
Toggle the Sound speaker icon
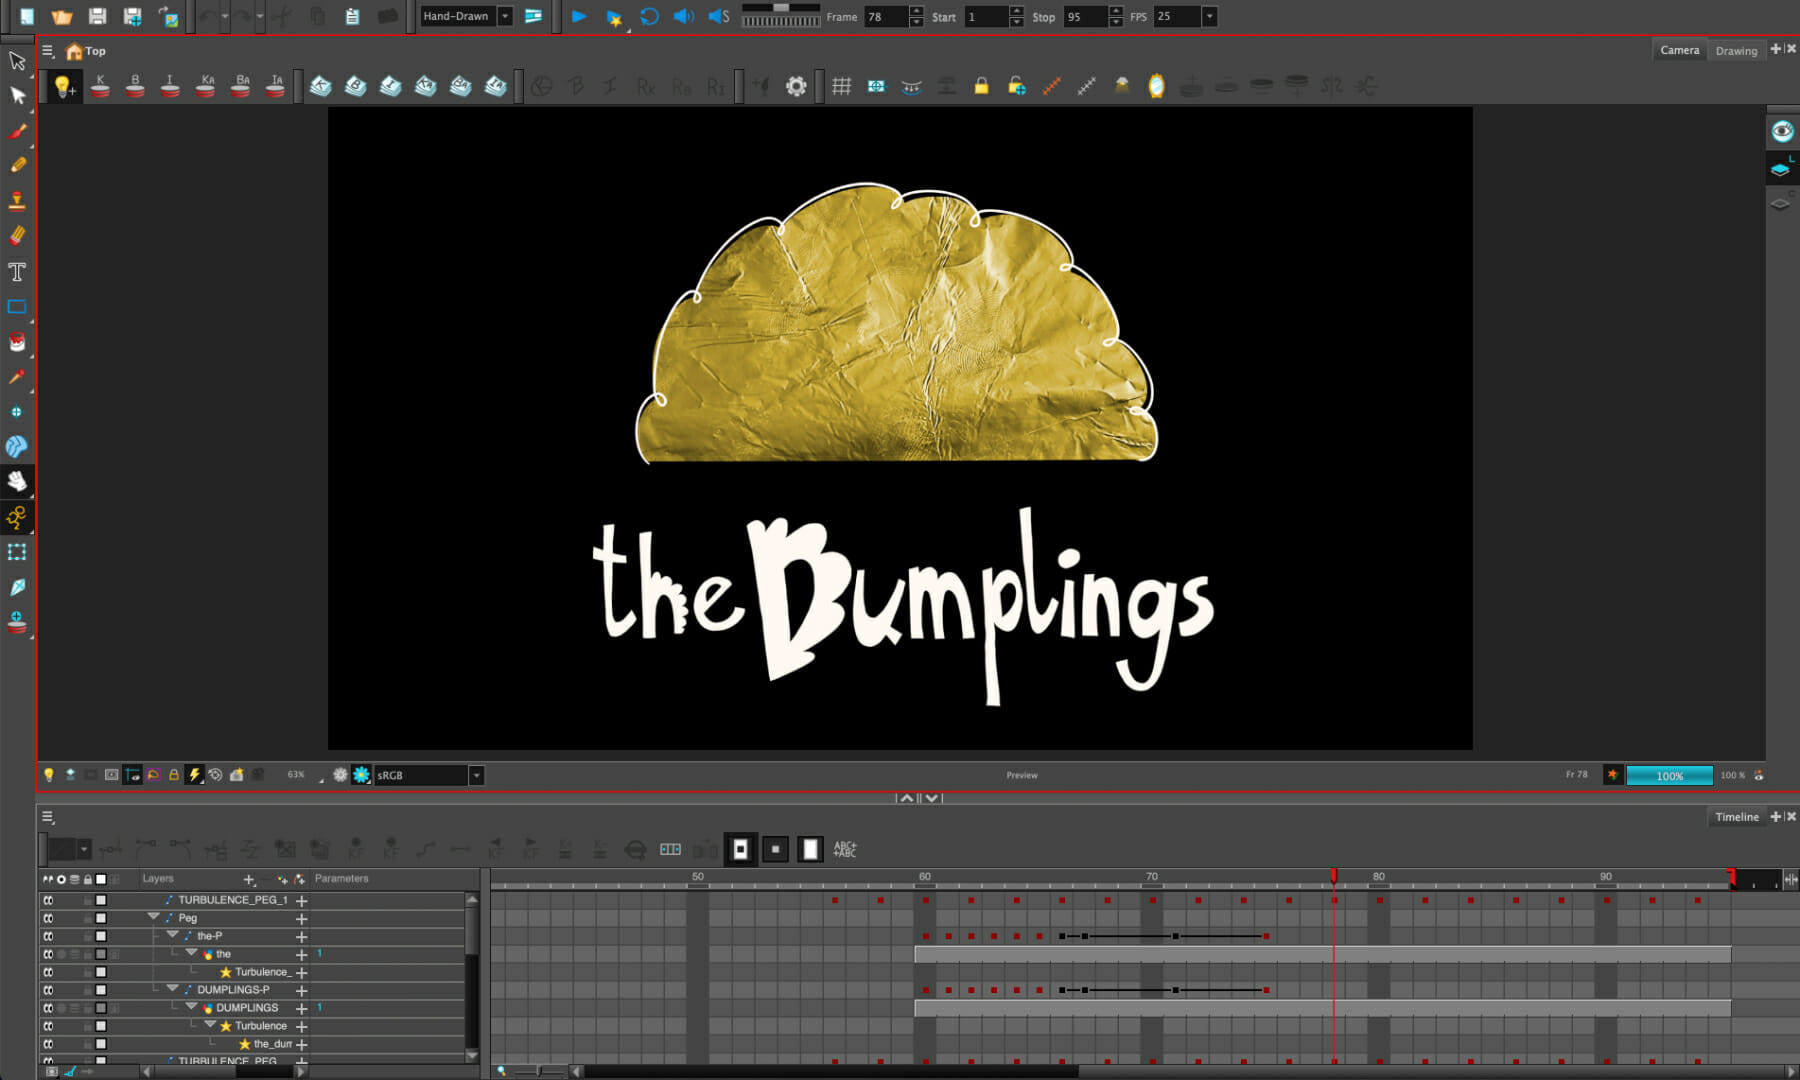pos(684,16)
